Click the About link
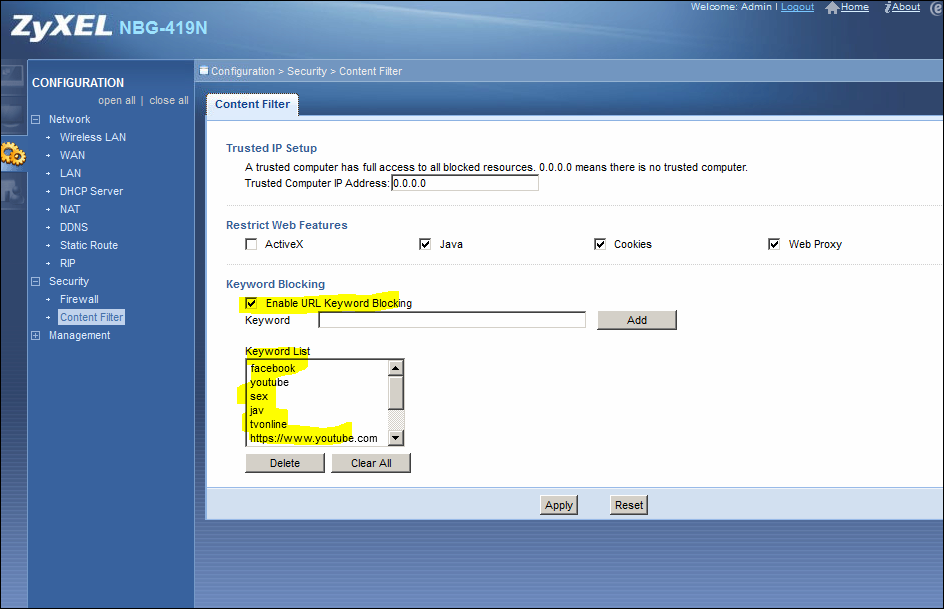Viewport: 944px width, 609px height. click(x=905, y=7)
